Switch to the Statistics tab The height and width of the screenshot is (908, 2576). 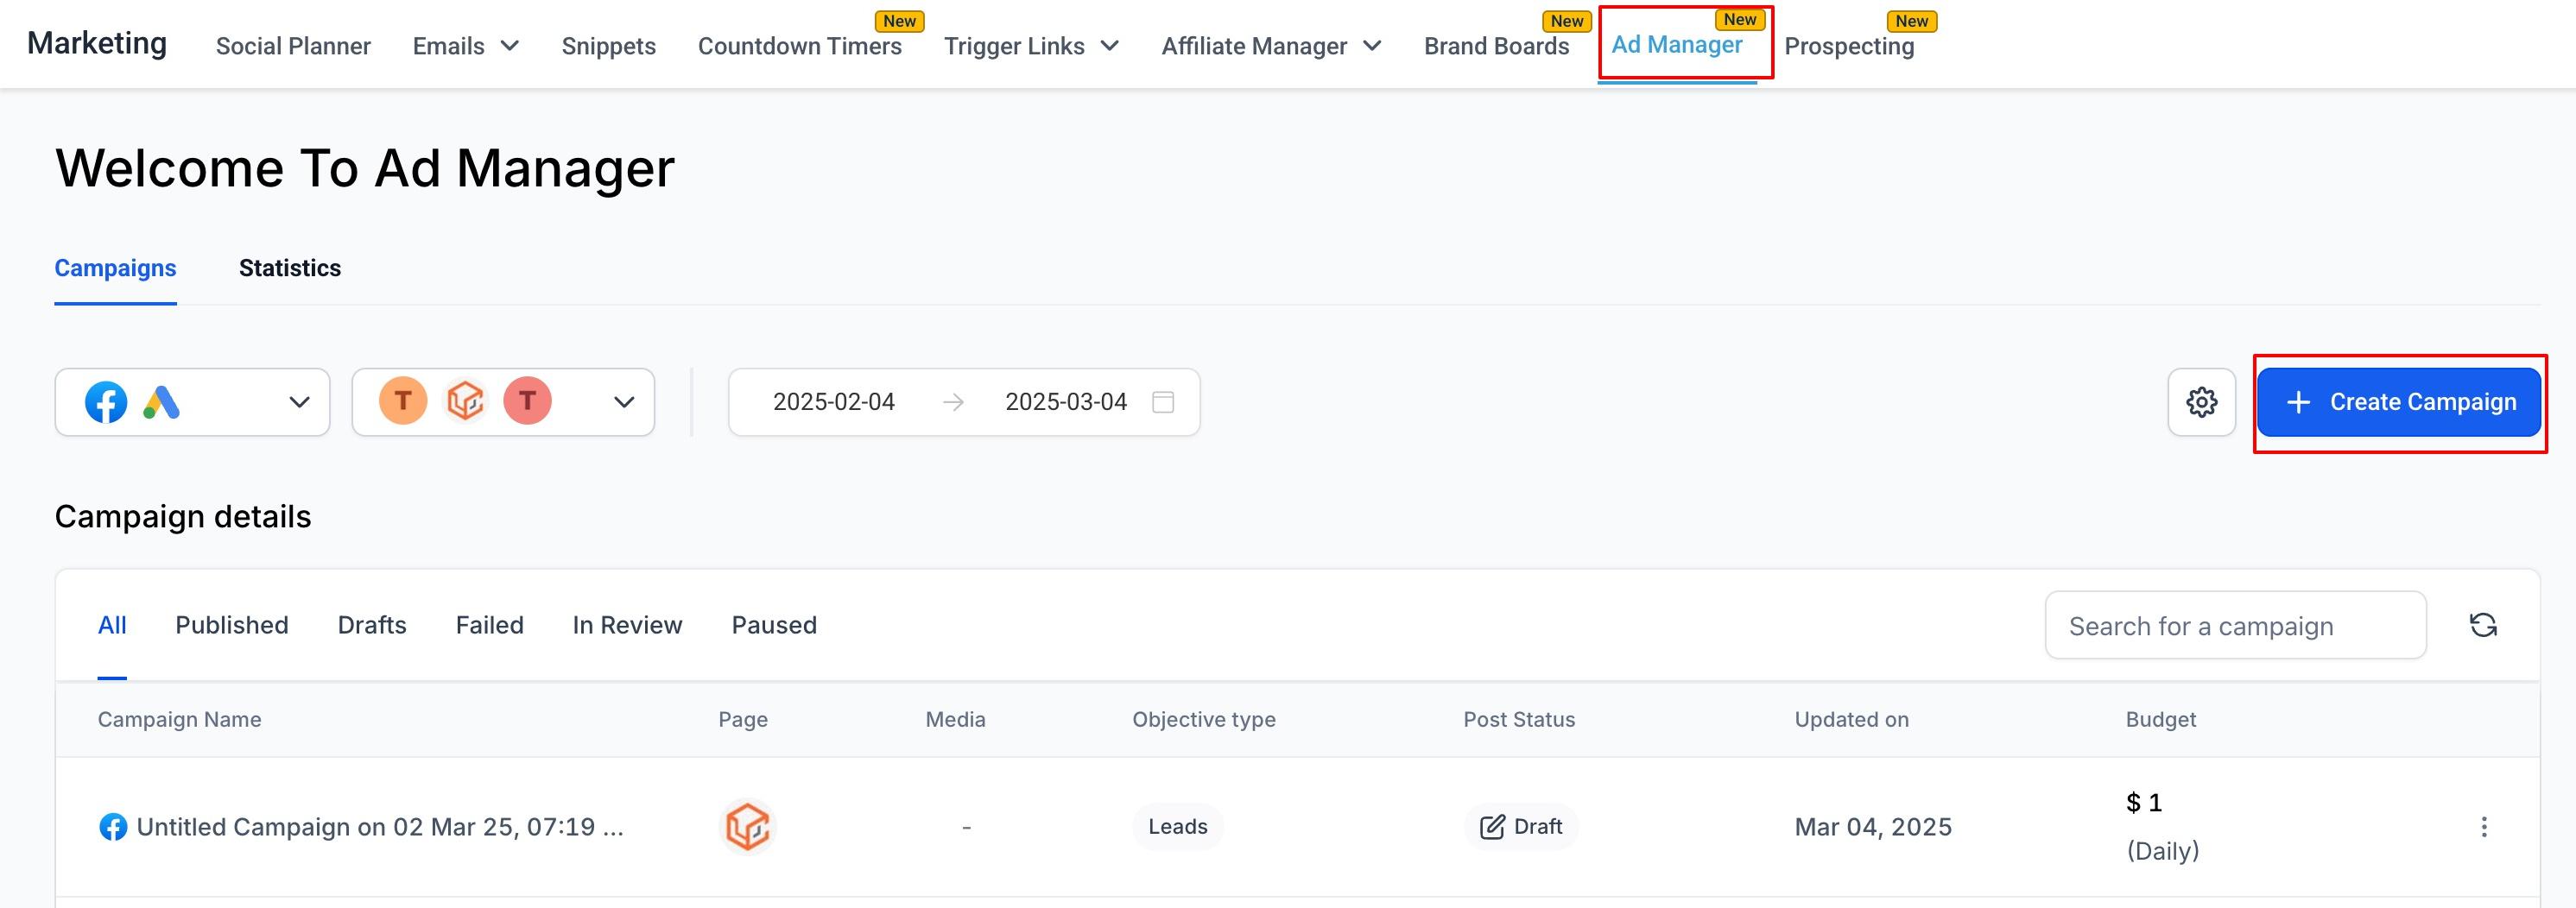290,268
